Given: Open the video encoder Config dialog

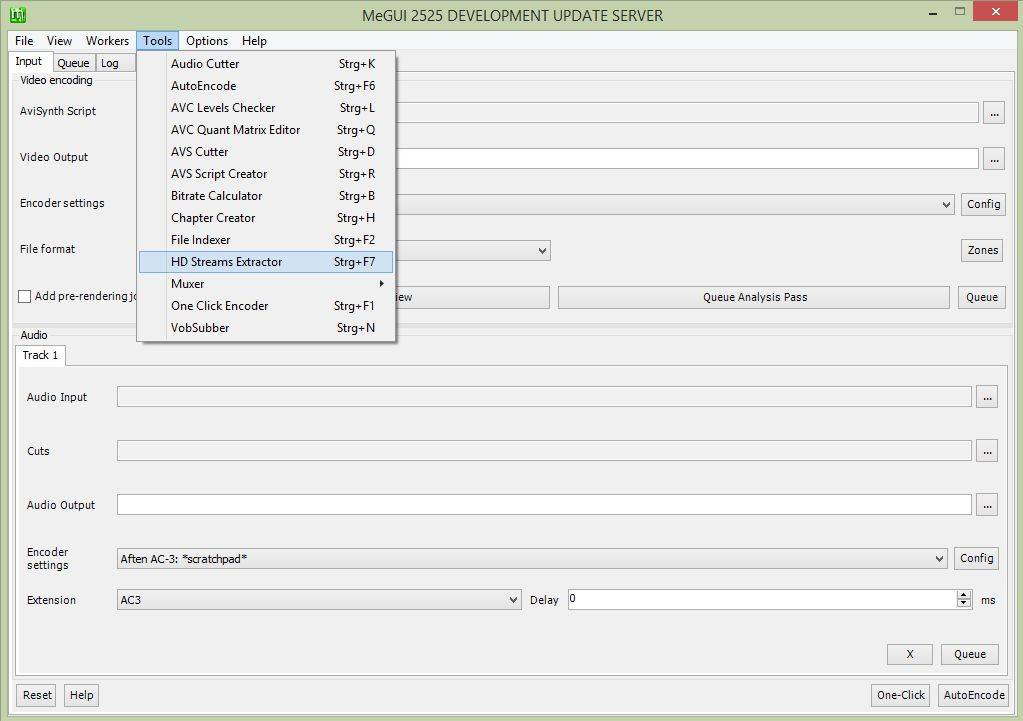Looking at the screenshot, I should 983,204.
